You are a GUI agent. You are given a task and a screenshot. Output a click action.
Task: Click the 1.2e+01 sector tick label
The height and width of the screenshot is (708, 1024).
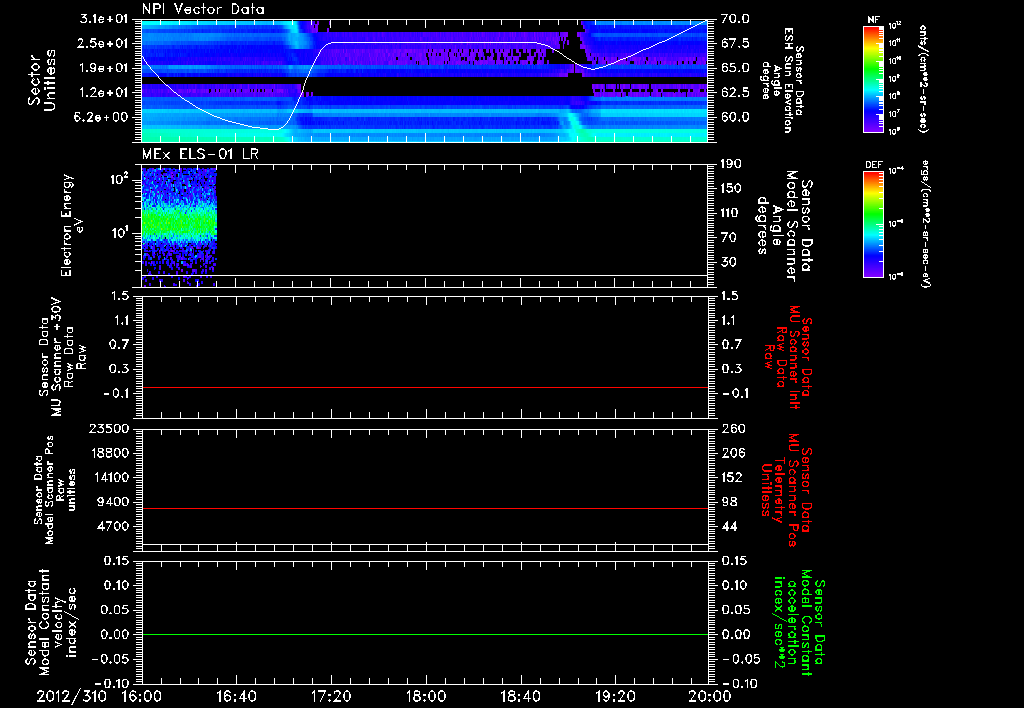click(104, 92)
